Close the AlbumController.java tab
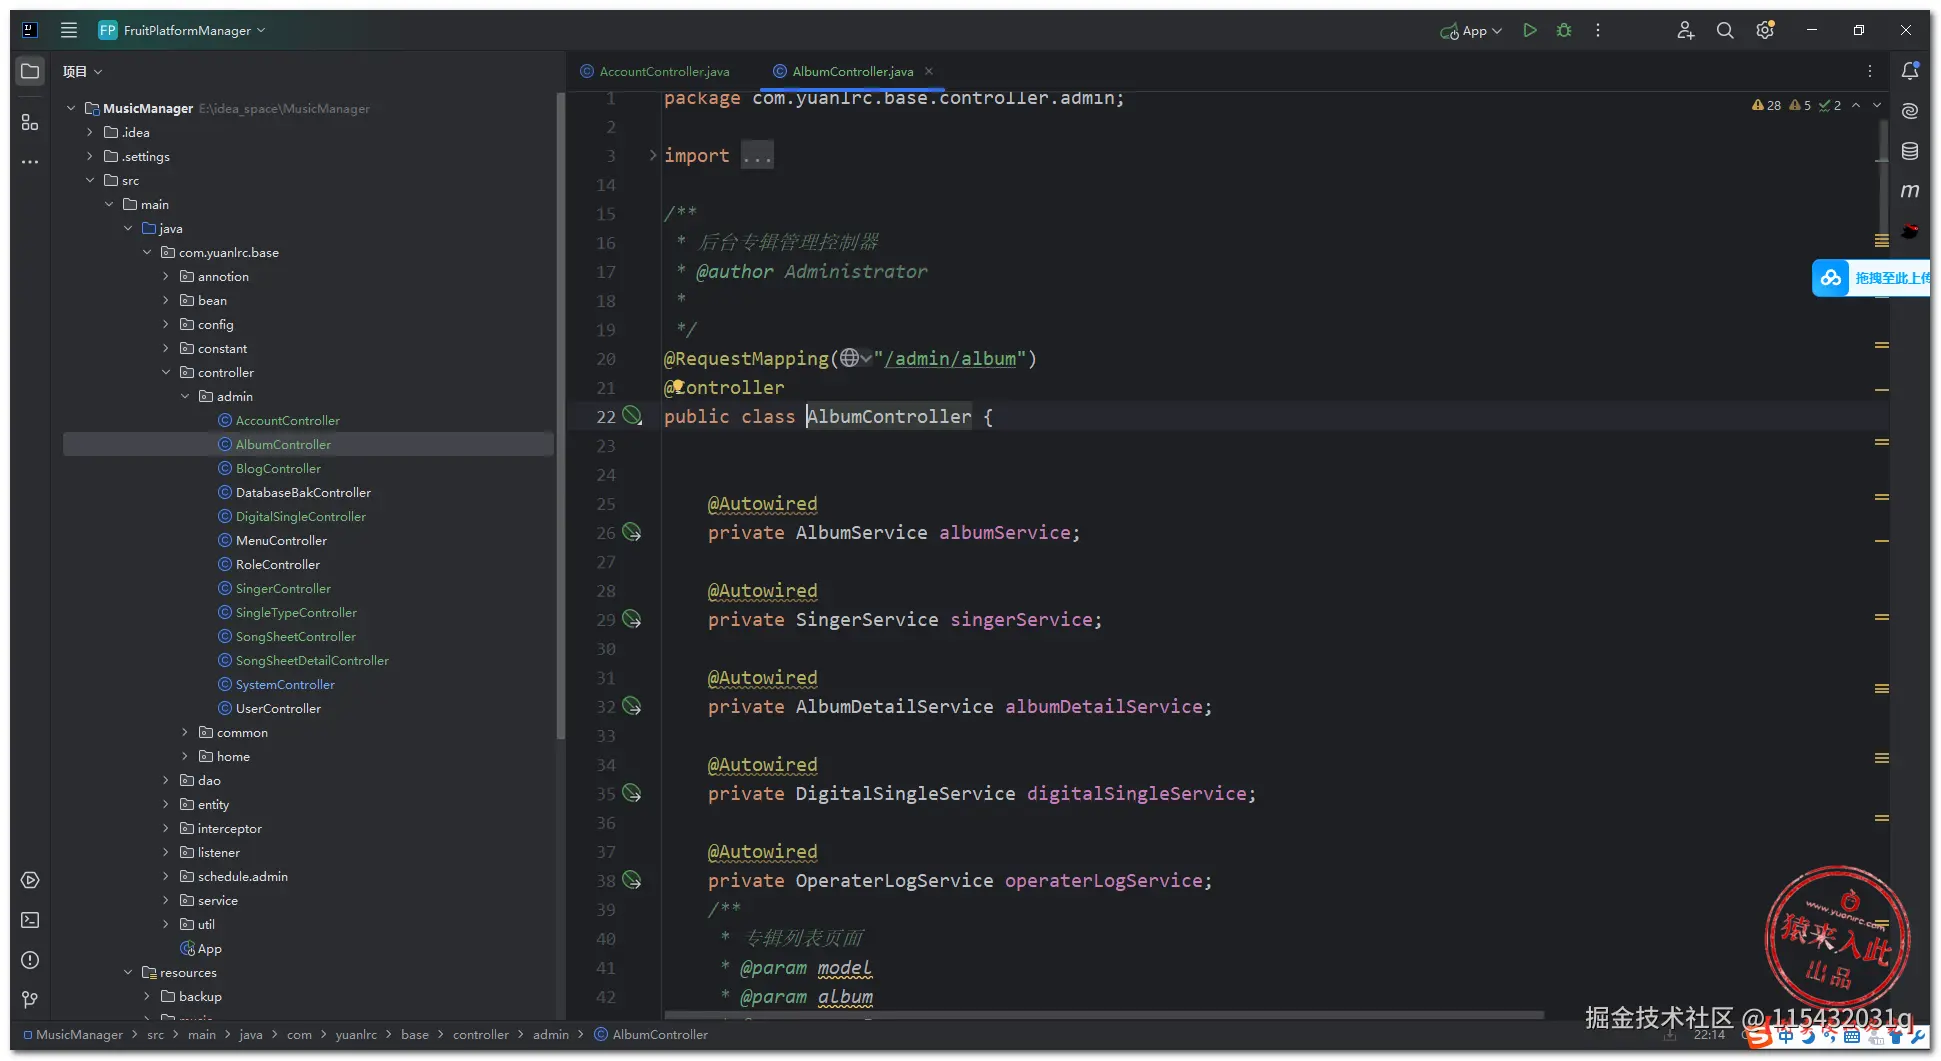The width and height of the screenshot is (1941, 1061). point(929,71)
